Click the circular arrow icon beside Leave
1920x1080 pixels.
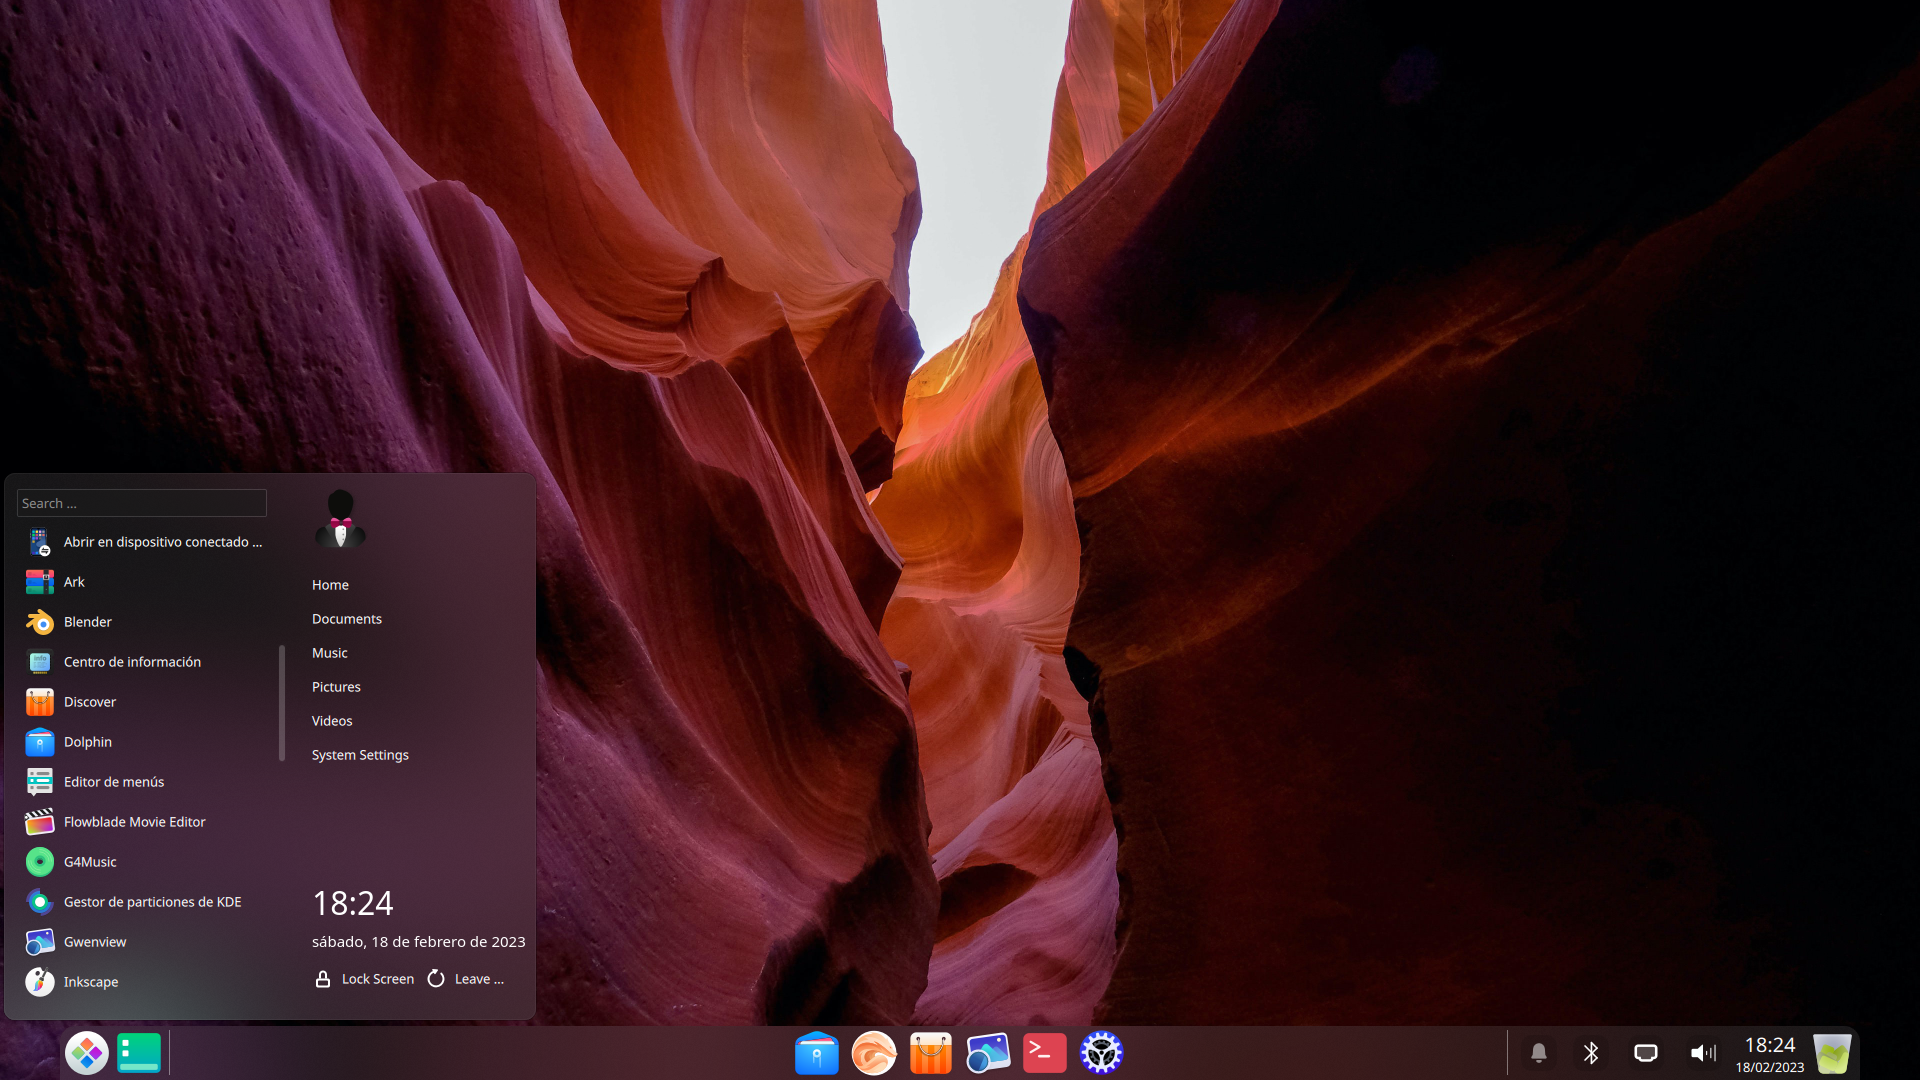point(436,979)
